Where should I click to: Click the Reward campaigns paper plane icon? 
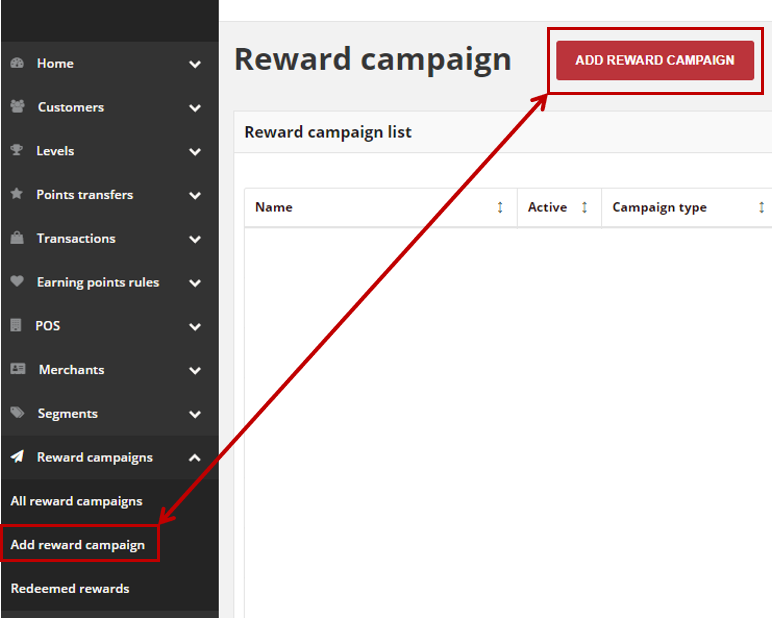(18, 456)
